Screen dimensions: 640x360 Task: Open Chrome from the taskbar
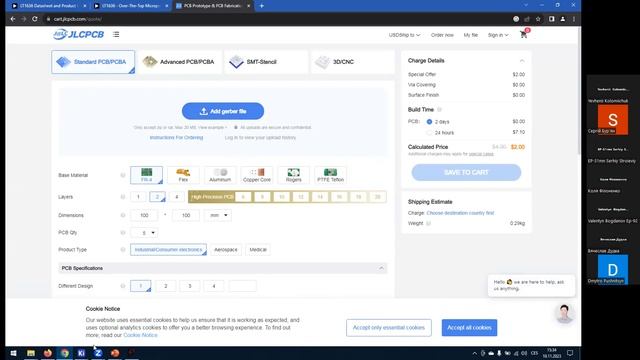point(64,353)
